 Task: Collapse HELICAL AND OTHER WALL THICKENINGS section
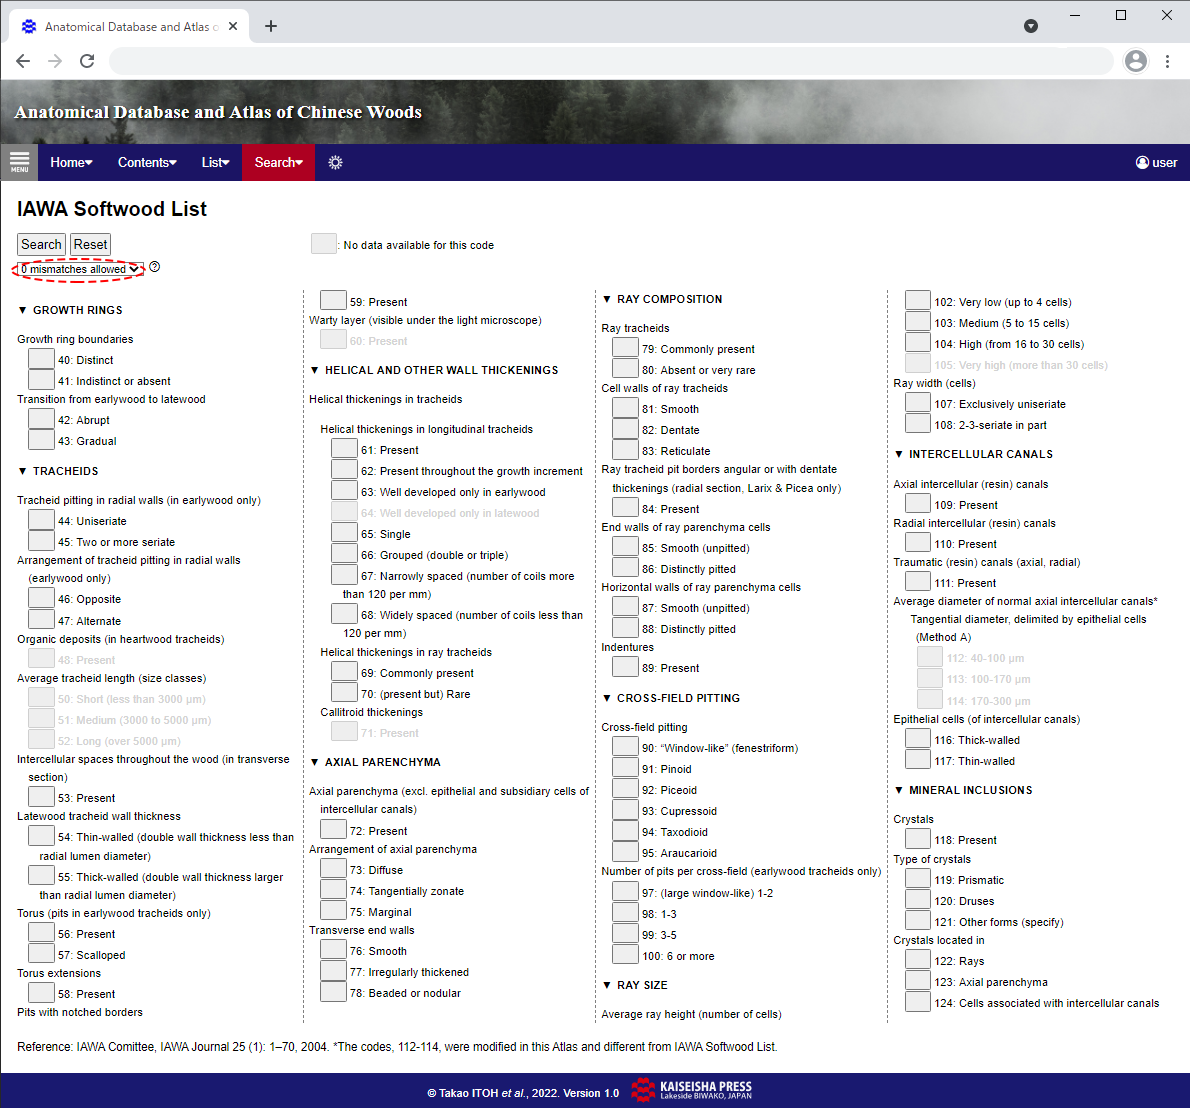[315, 370]
